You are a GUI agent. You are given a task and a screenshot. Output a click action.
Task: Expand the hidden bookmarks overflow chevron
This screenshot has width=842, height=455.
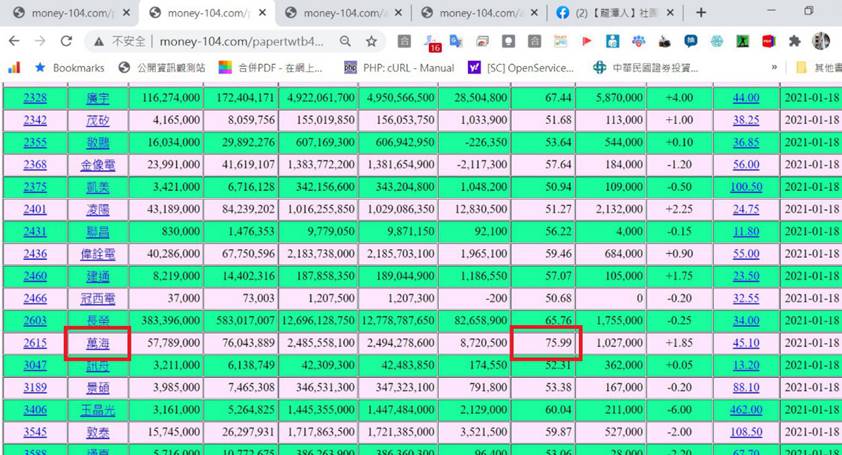tap(773, 68)
